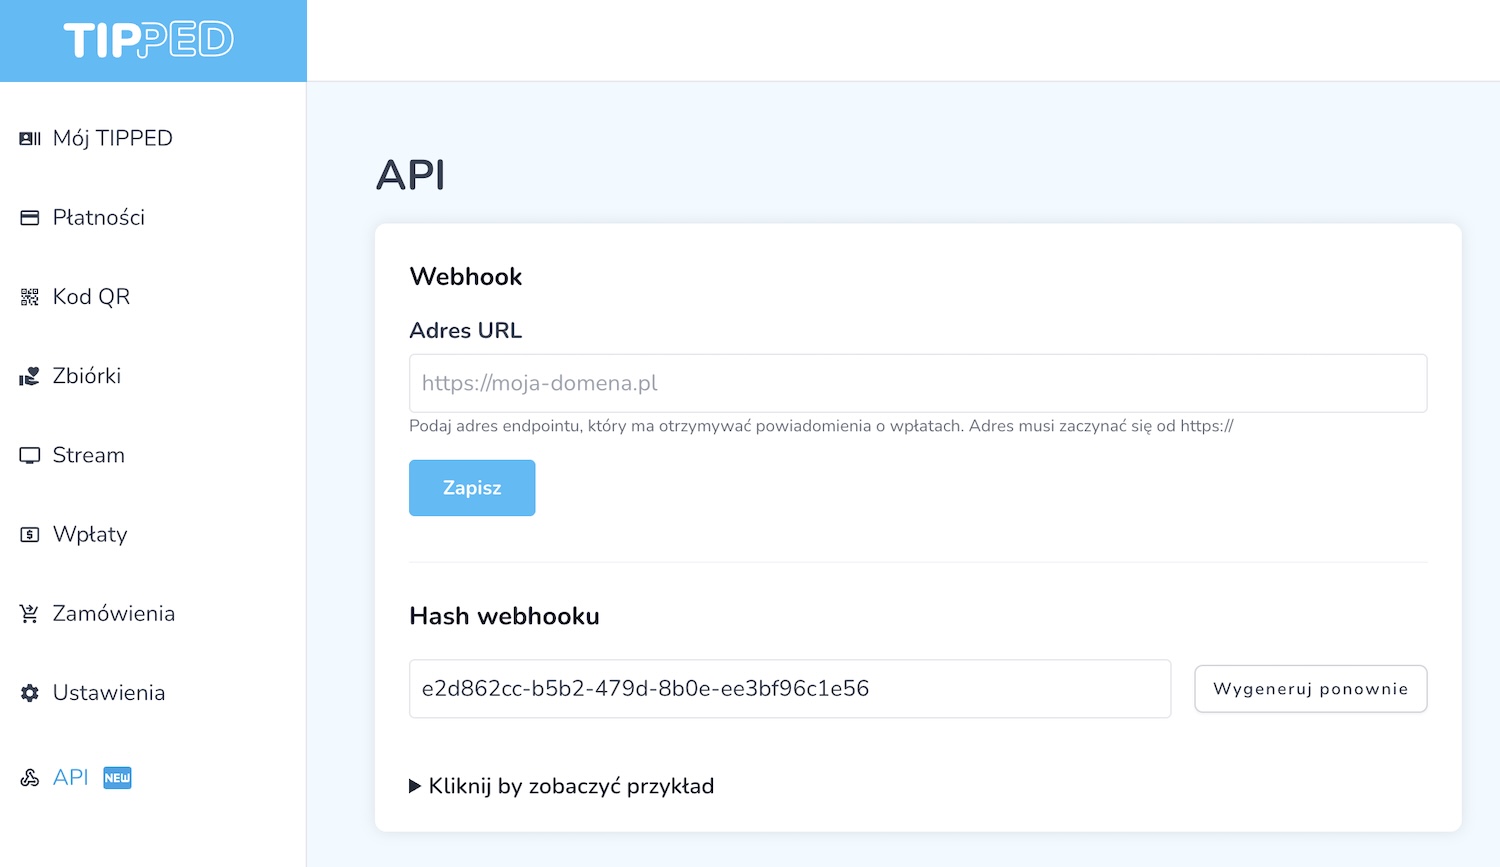Screen dimensions: 1500x867
Task: Go to the Zbiórki section
Action: 87,376
